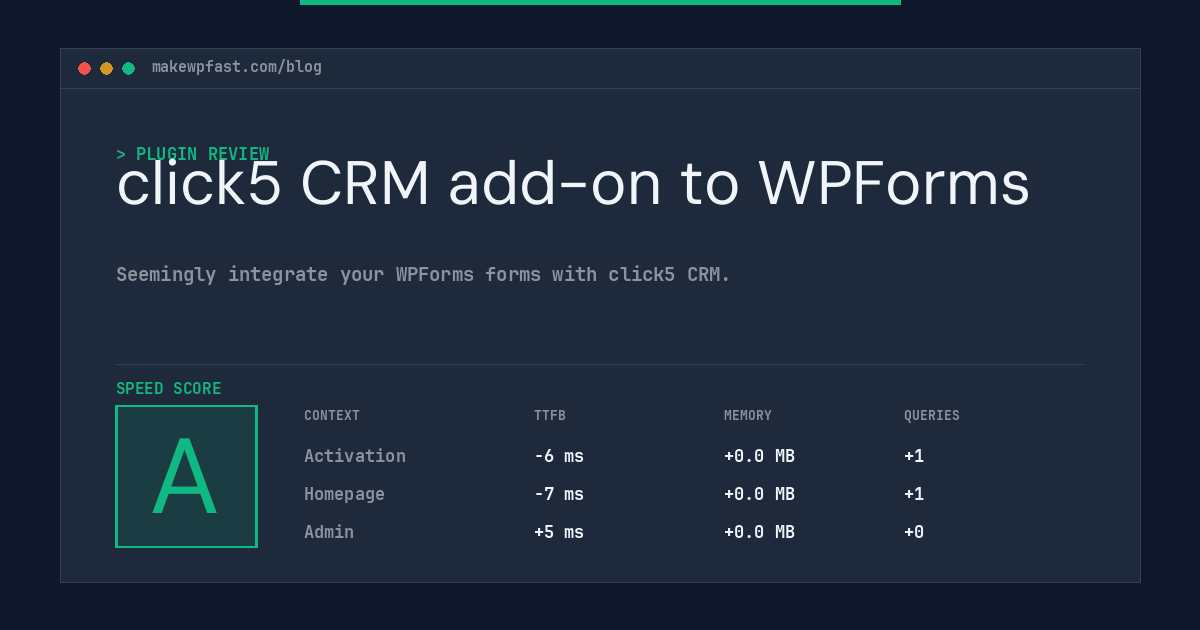Click the 'click5 CRM add-on to WPForms' title
Image resolution: width=1200 pixels, height=630 pixels.
(x=573, y=184)
